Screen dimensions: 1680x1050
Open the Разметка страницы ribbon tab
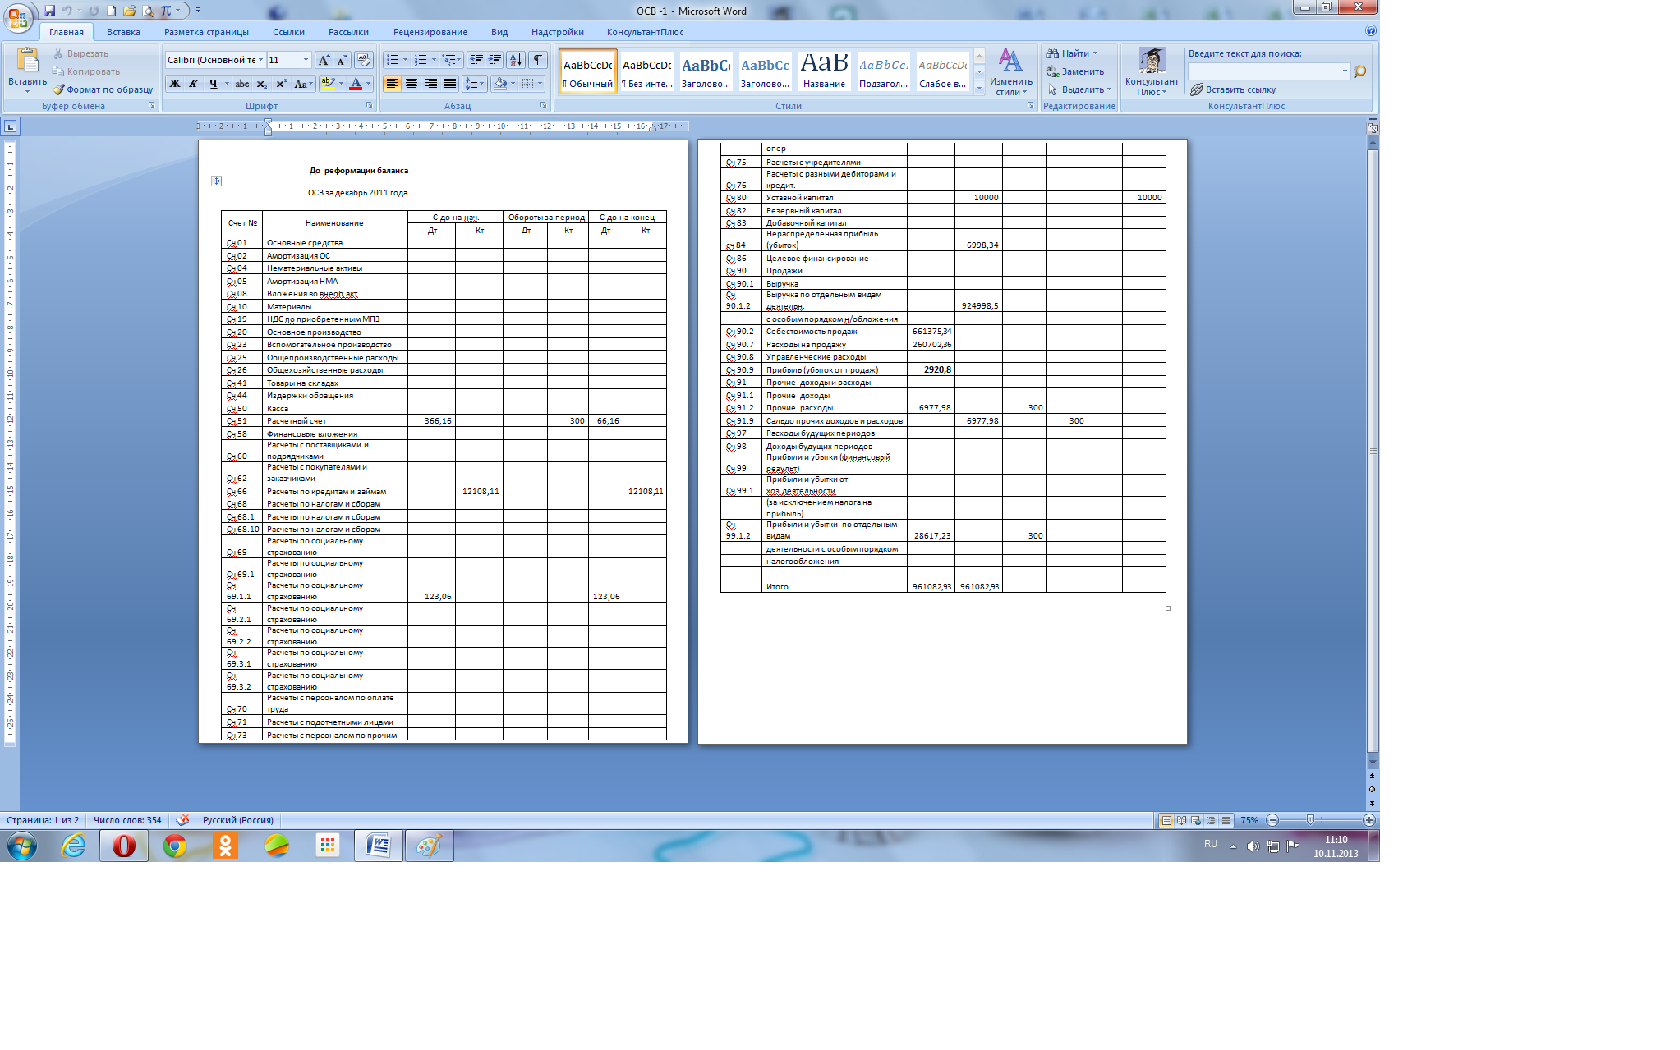(207, 32)
